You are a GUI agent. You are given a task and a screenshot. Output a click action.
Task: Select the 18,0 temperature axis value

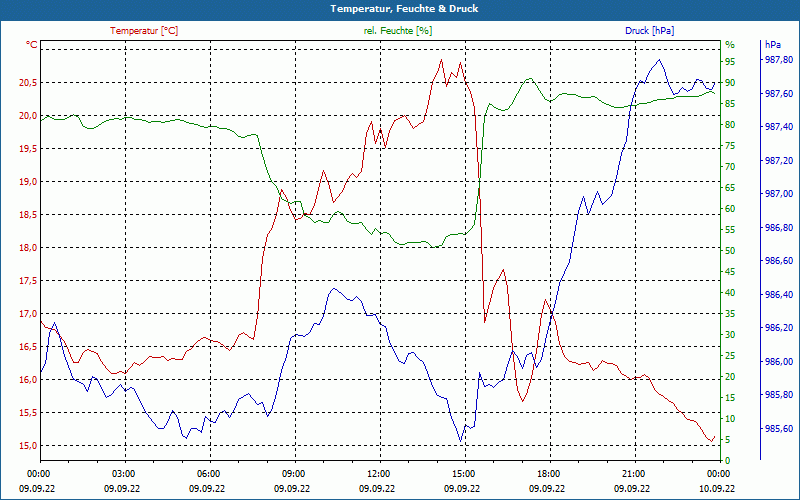point(29,247)
